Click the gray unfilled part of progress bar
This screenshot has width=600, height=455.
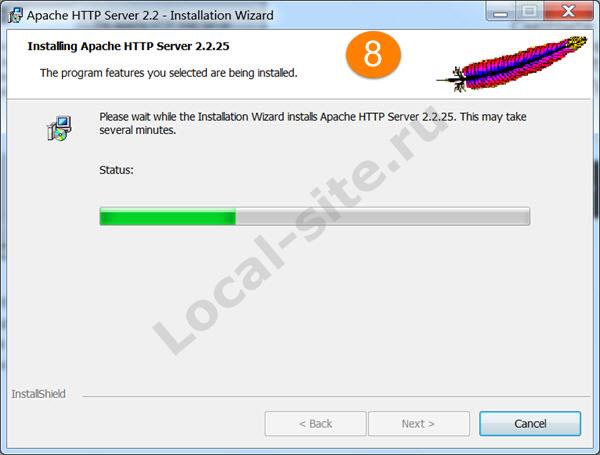tap(383, 217)
